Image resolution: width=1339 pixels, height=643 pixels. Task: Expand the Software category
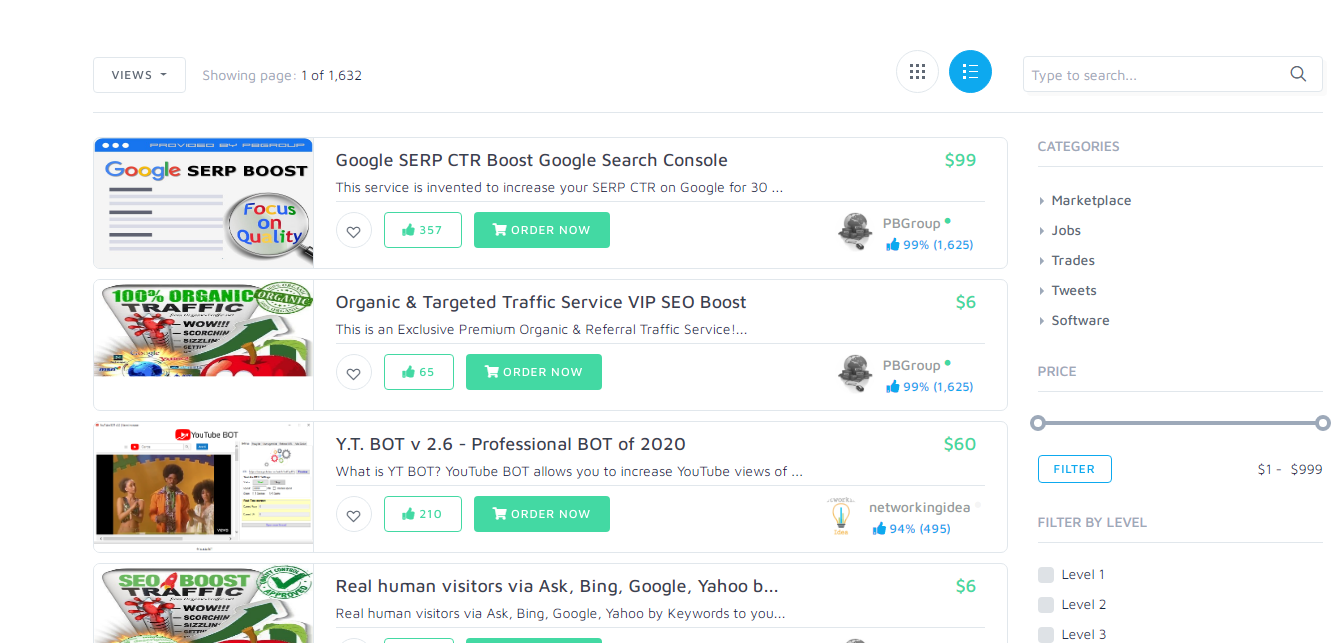1080,321
